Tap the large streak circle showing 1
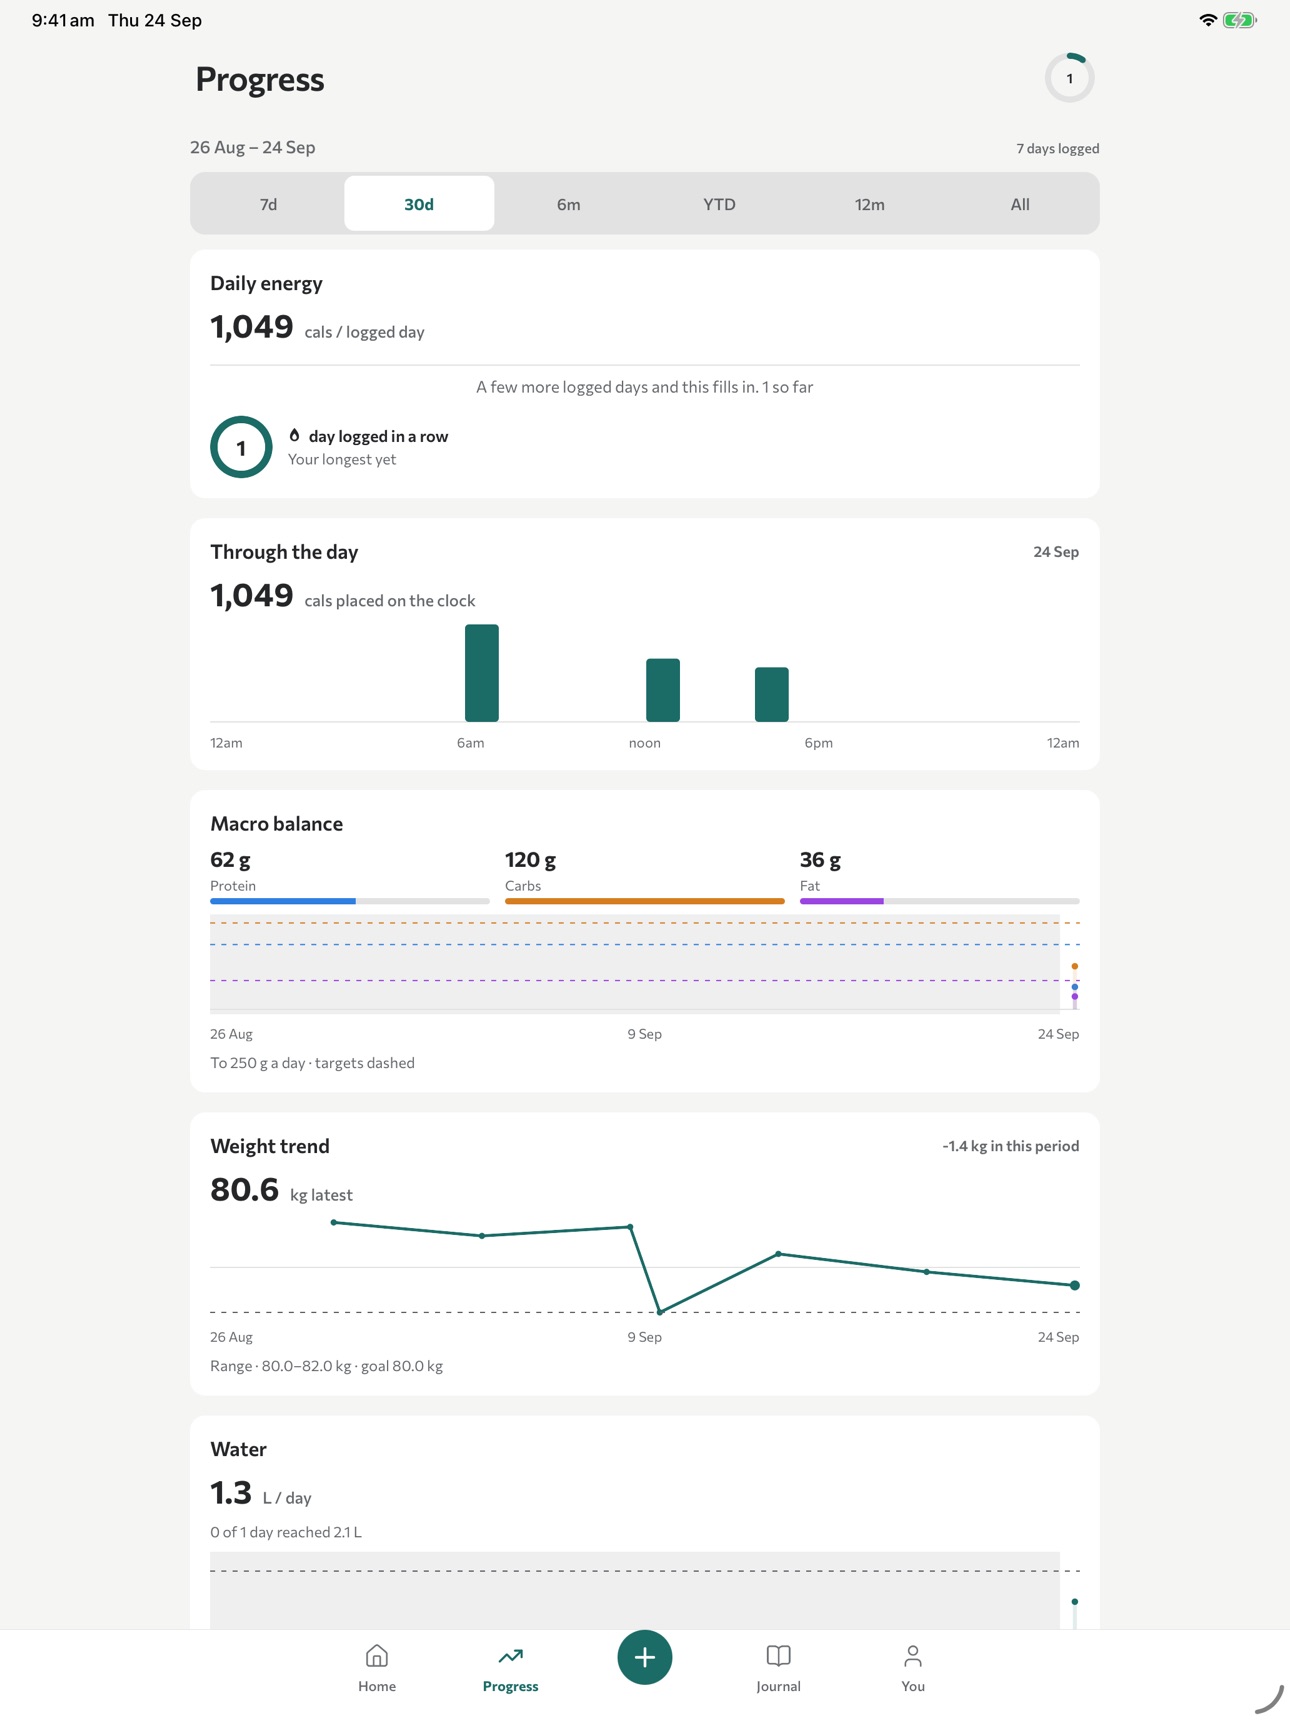This screenshot has height=1720, width=1290. coord(241,447)
